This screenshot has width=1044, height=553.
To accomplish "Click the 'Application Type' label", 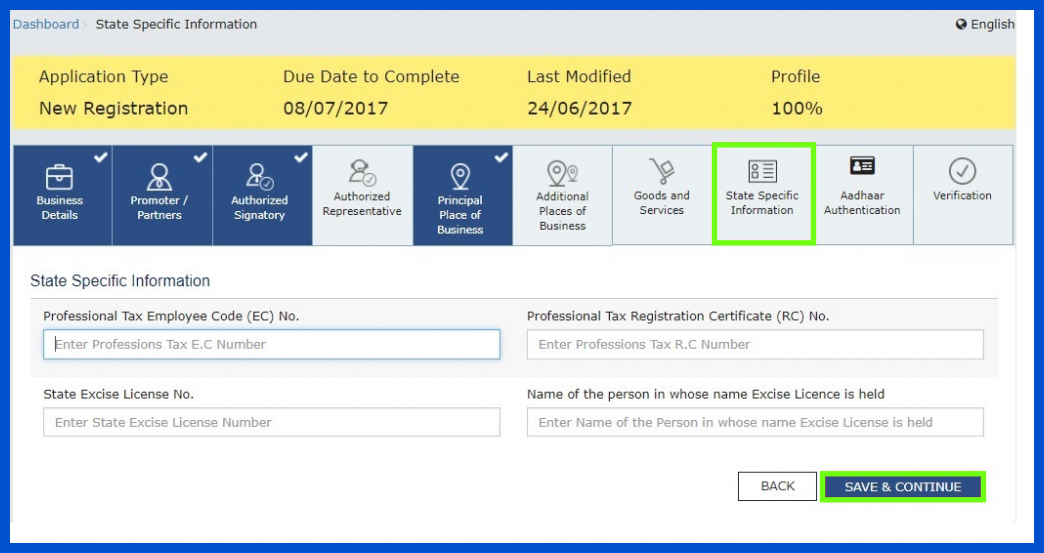I will 103,77.
